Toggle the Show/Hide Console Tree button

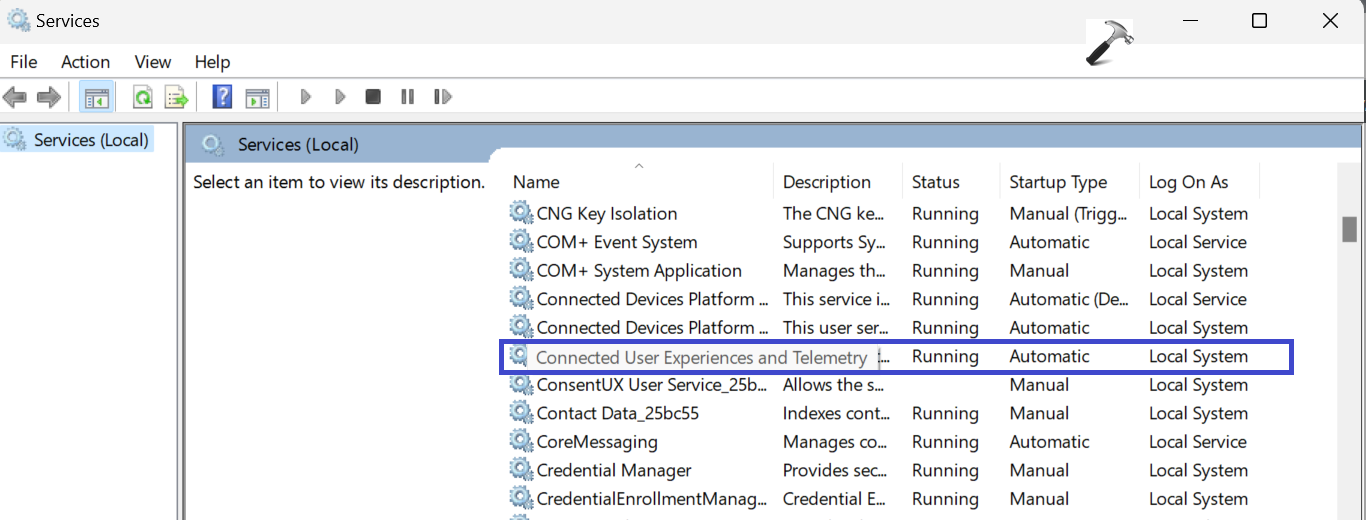pyautogui.click(x=96, y=97)
